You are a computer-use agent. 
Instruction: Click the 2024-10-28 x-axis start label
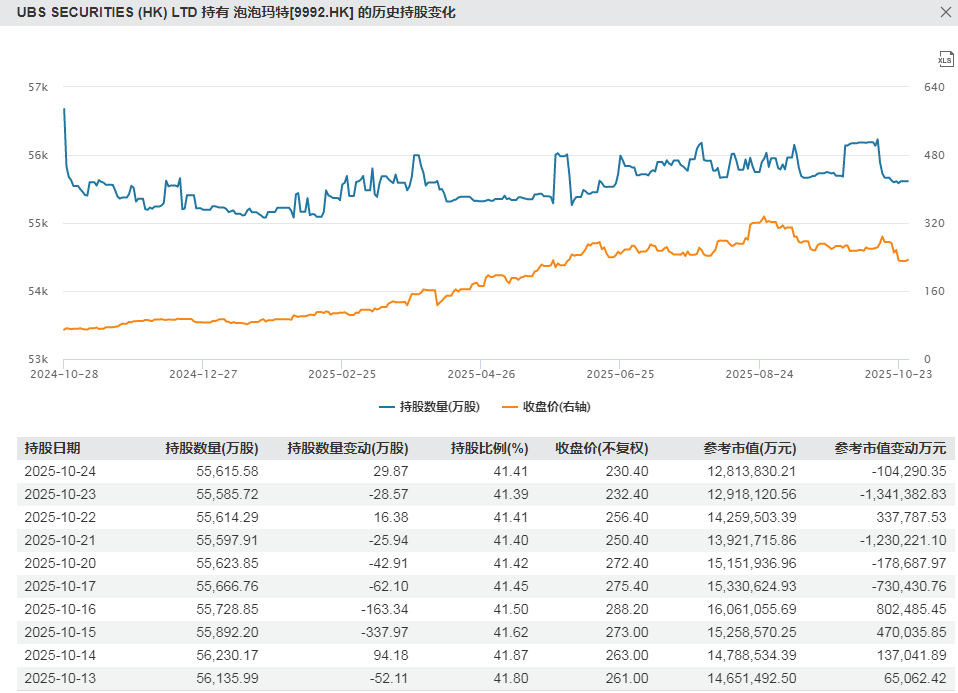click(x=63, y=374)
